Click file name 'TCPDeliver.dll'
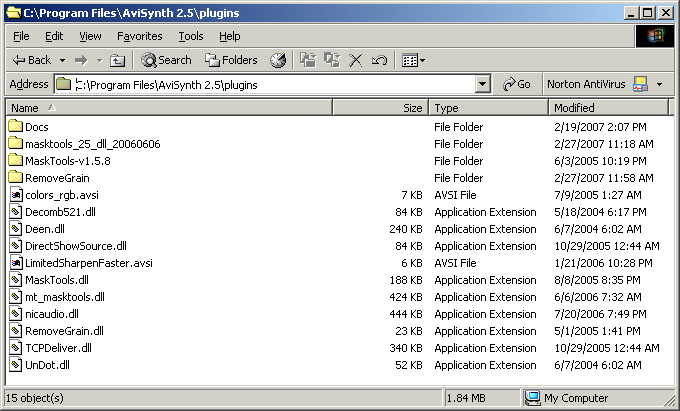 (58, 348)
